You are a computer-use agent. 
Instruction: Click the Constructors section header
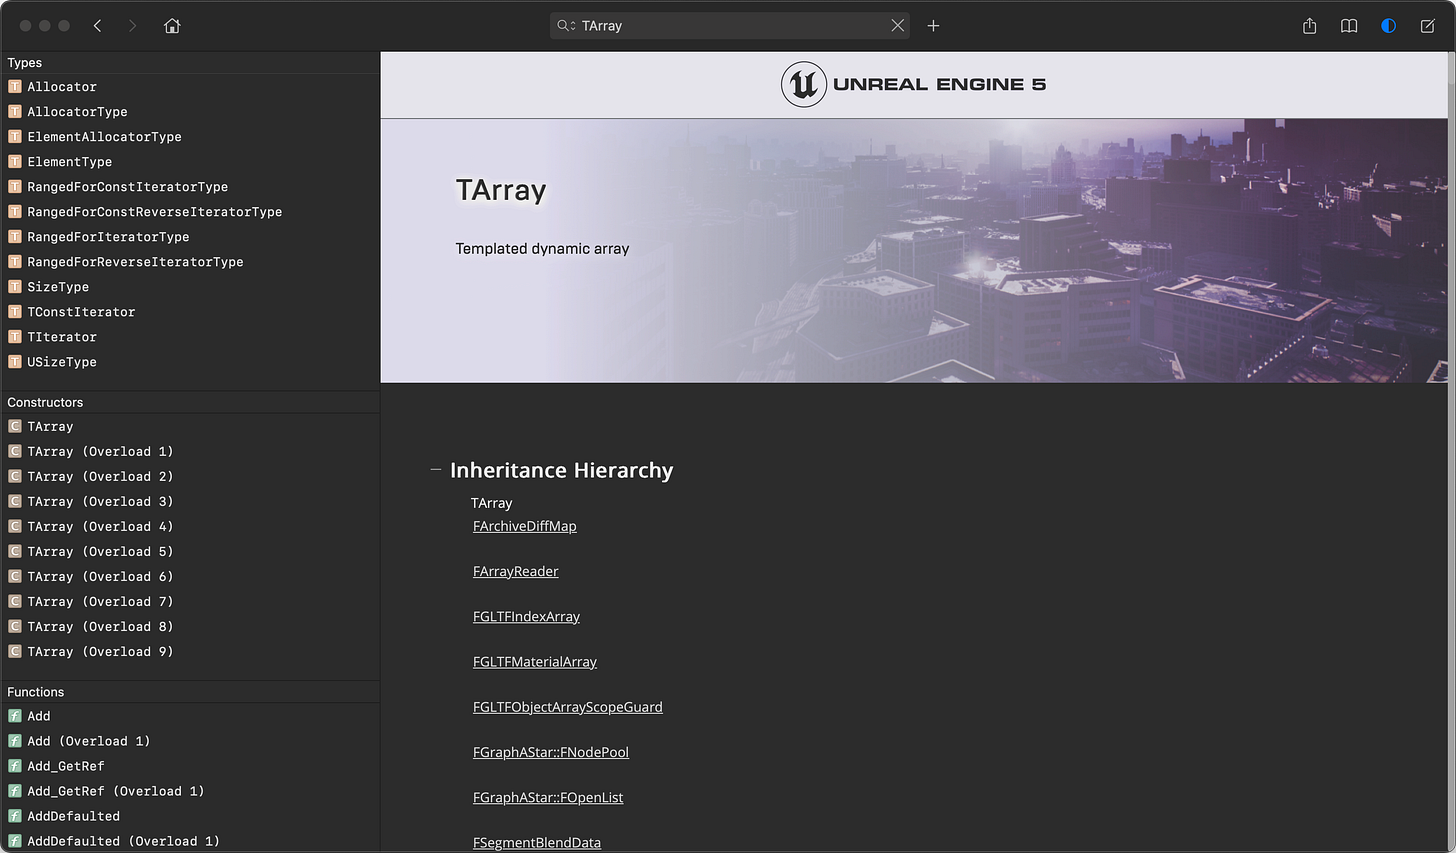190,402
